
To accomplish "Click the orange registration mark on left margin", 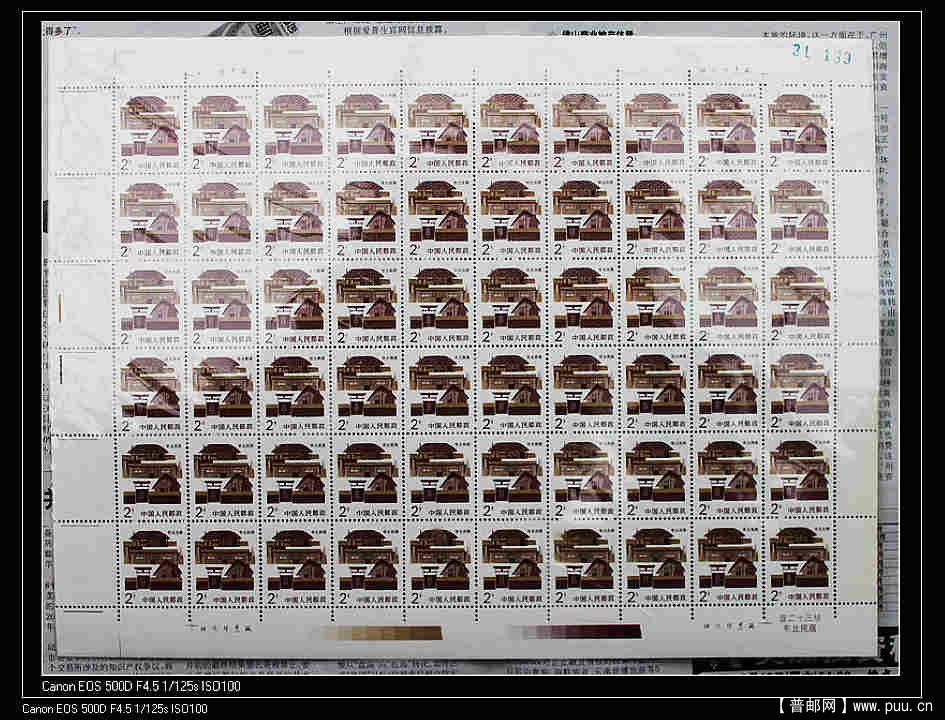I will [x=60, y=308].
